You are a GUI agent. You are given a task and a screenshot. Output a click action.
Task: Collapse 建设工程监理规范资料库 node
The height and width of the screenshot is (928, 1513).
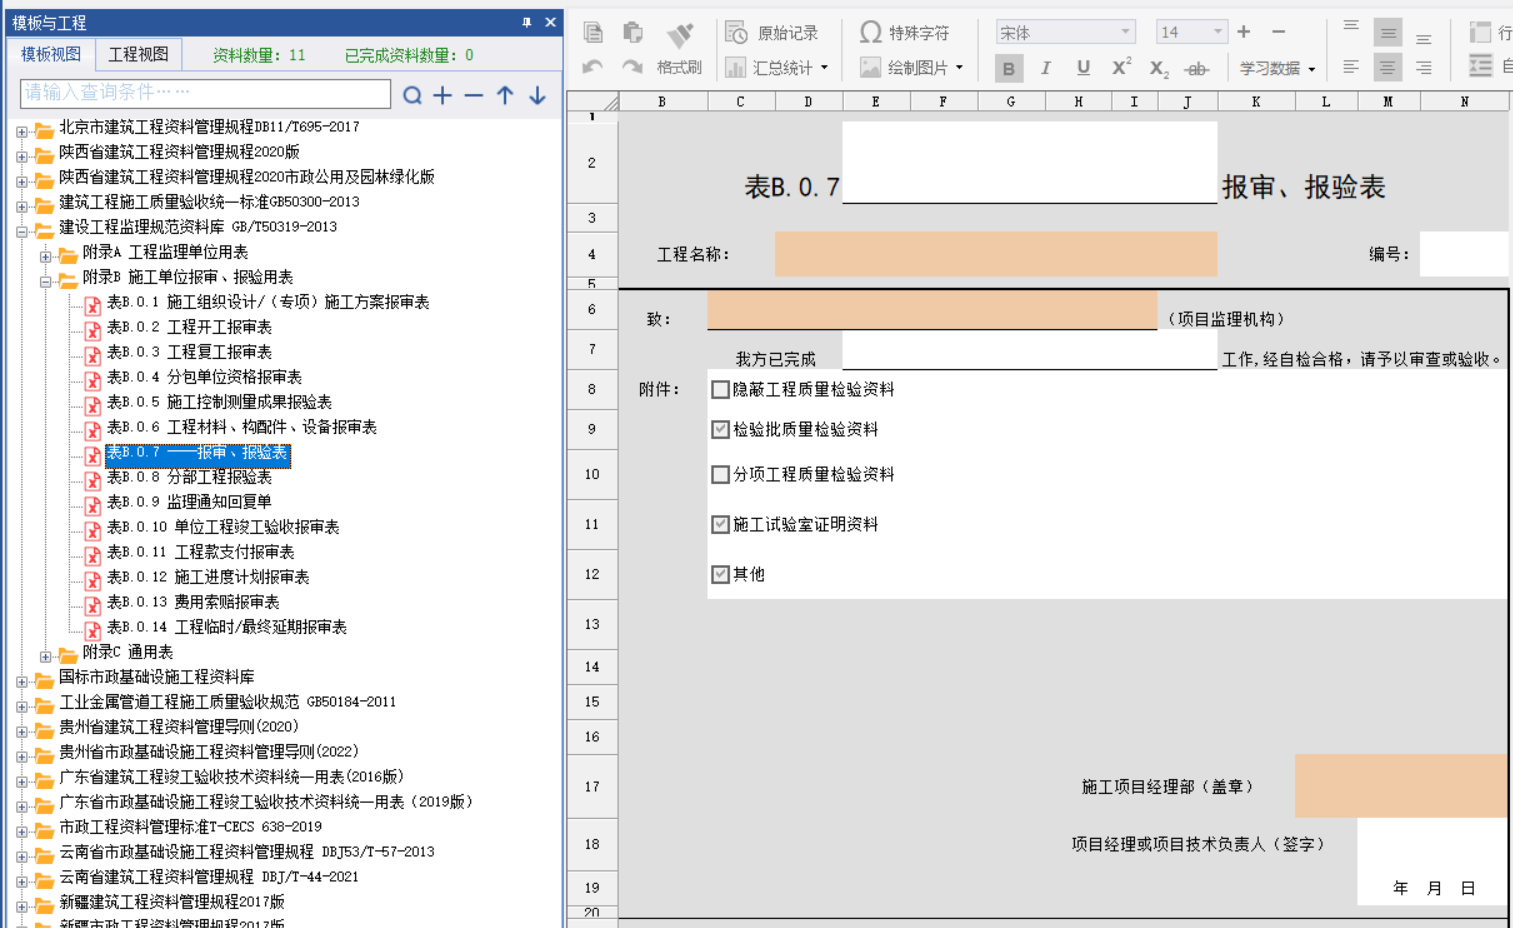coord(22,231)
